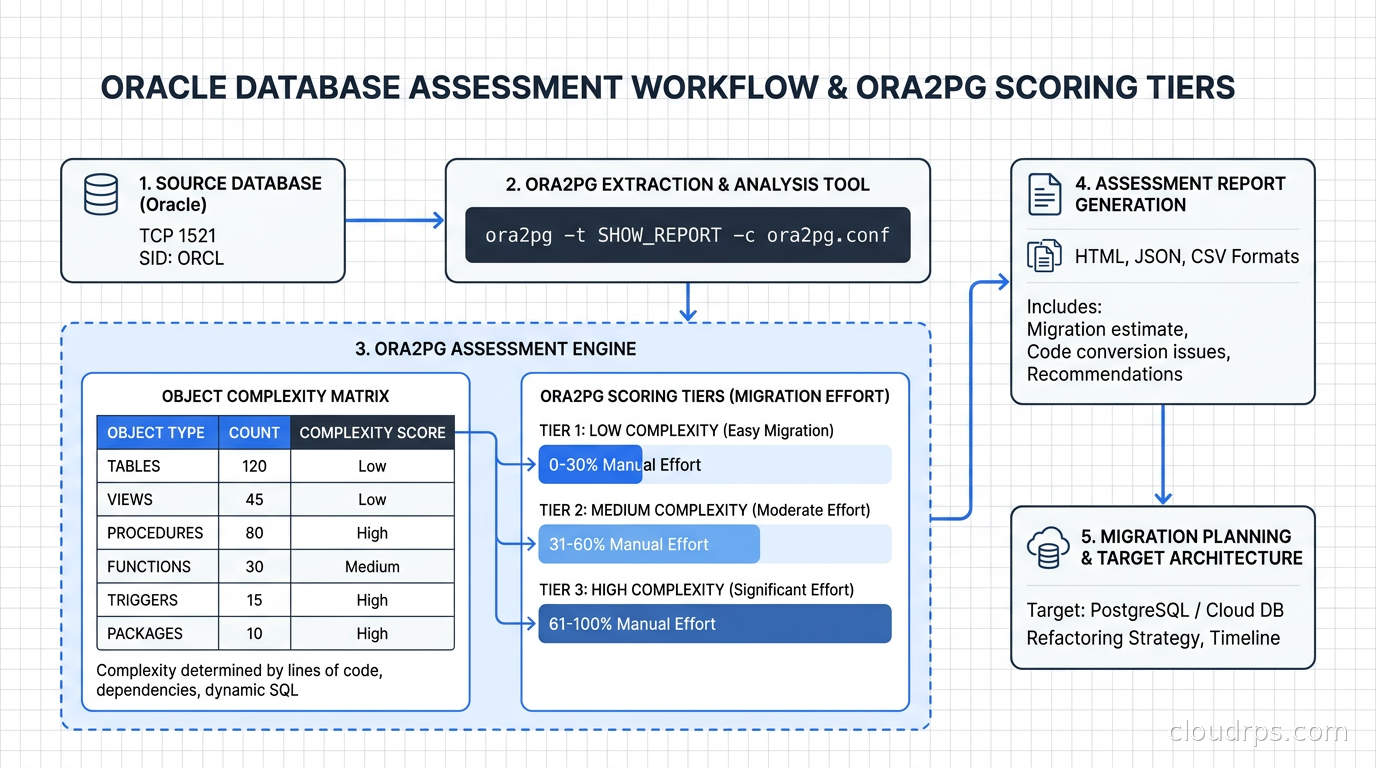
Task: Click the 31-60% Manual Effort progress bar
Action: pos(715,544)
